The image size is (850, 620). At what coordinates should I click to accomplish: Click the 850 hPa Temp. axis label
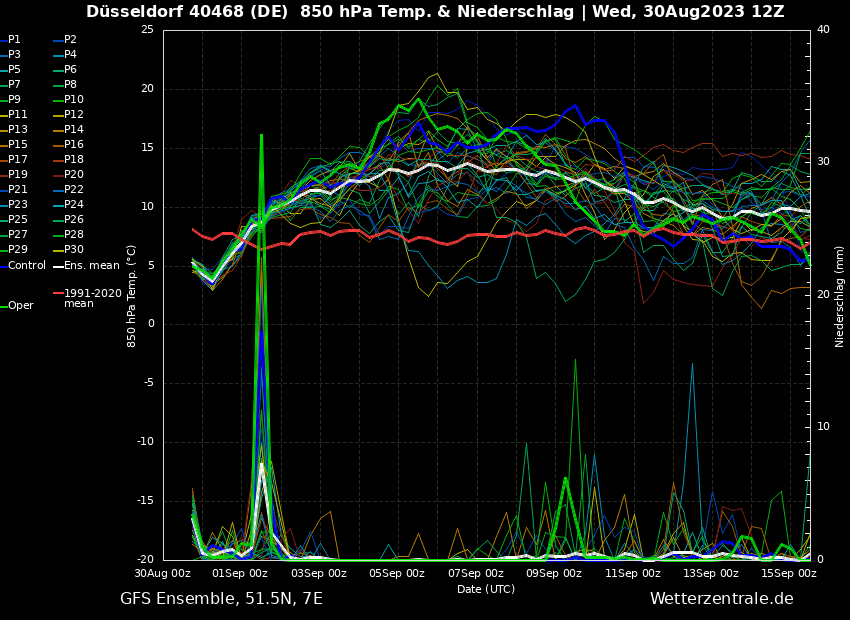[x=132, y=296]
